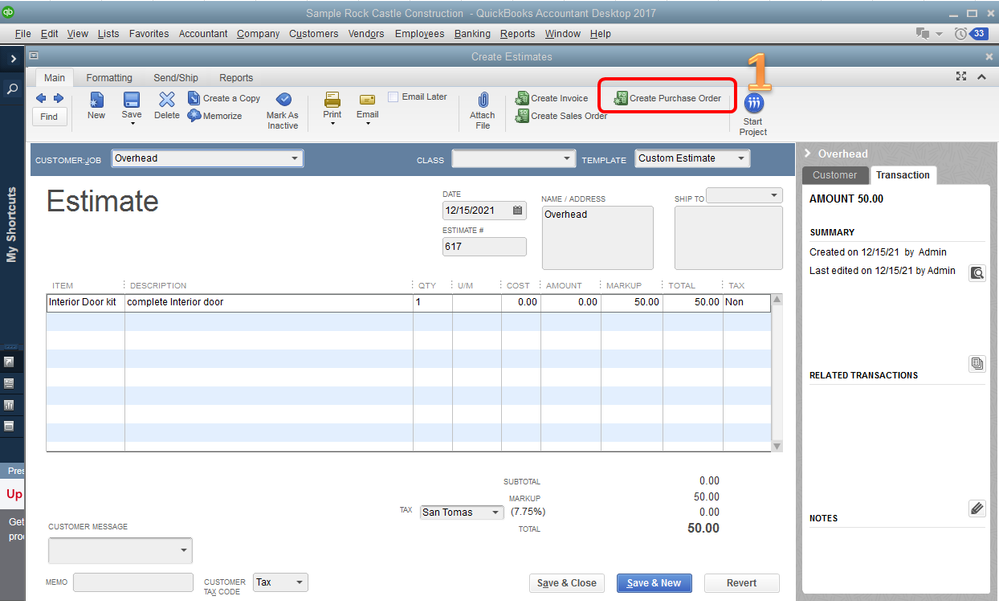
Task: Collapse the ribbon with the up chevron
Action: [x=982, y=76]
